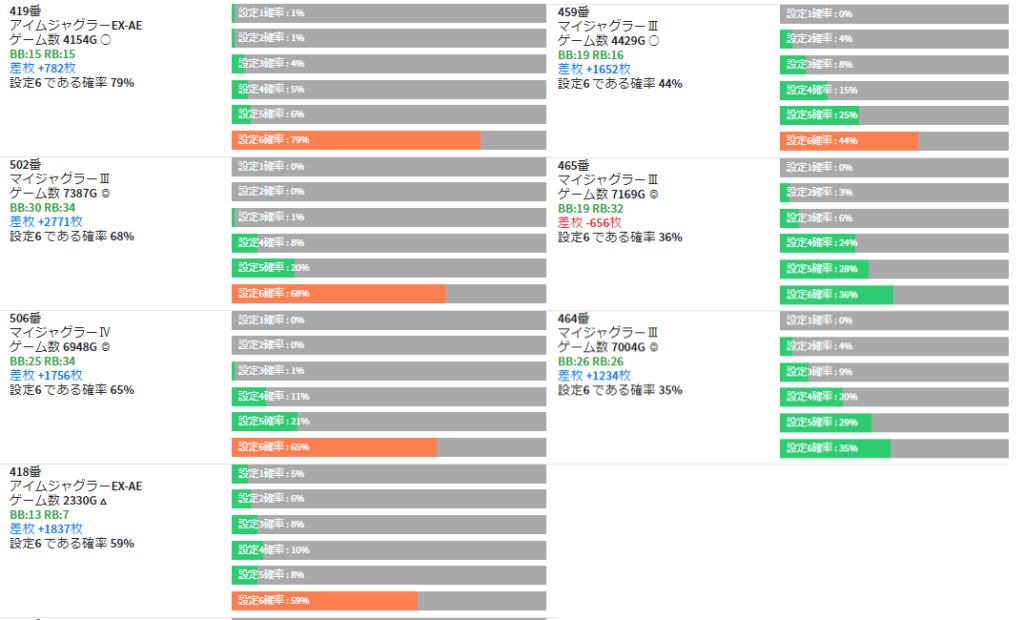Select the 419番 machine heading
Screen dimensions: 1024x620
click(x=25, y=11)
